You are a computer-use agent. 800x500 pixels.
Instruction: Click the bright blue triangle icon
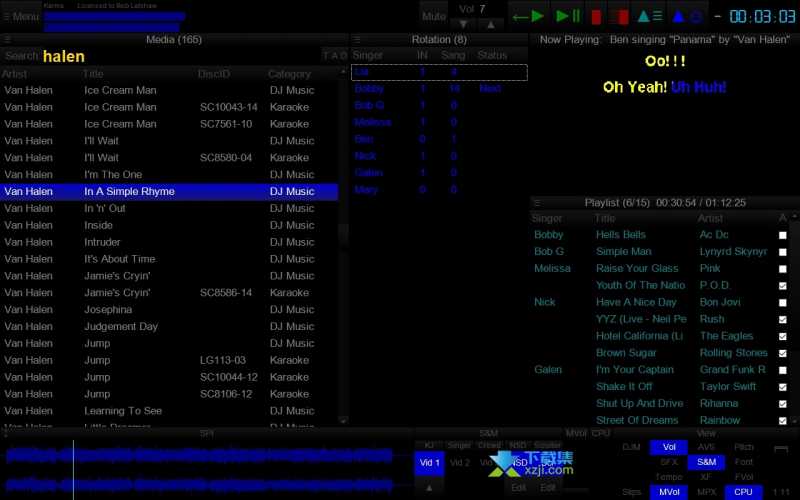click(x=678, y=17)
